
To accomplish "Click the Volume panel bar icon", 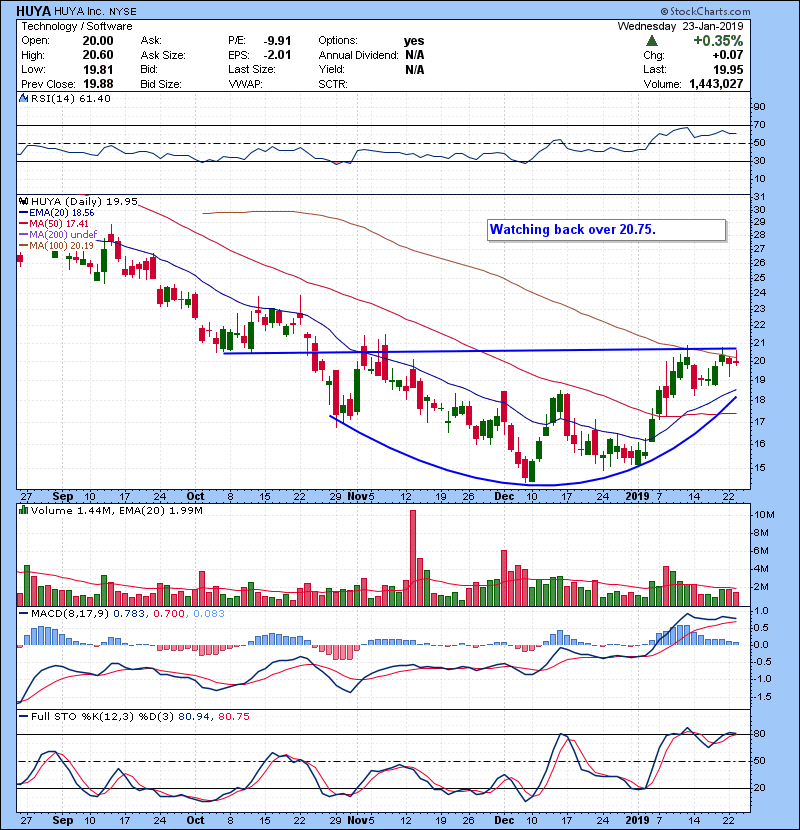I will pos(23,510).
